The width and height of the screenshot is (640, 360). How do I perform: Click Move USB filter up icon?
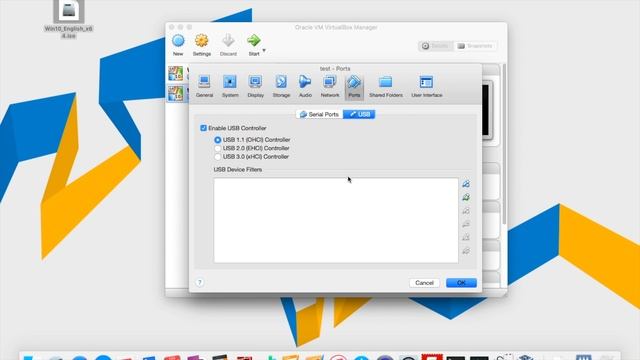click(466, 237)
